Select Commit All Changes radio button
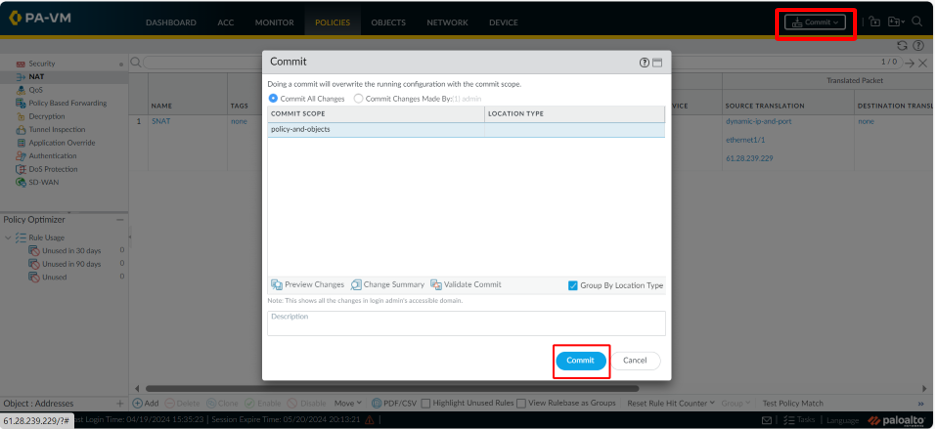Screen dimensions: 935x429 273,99
